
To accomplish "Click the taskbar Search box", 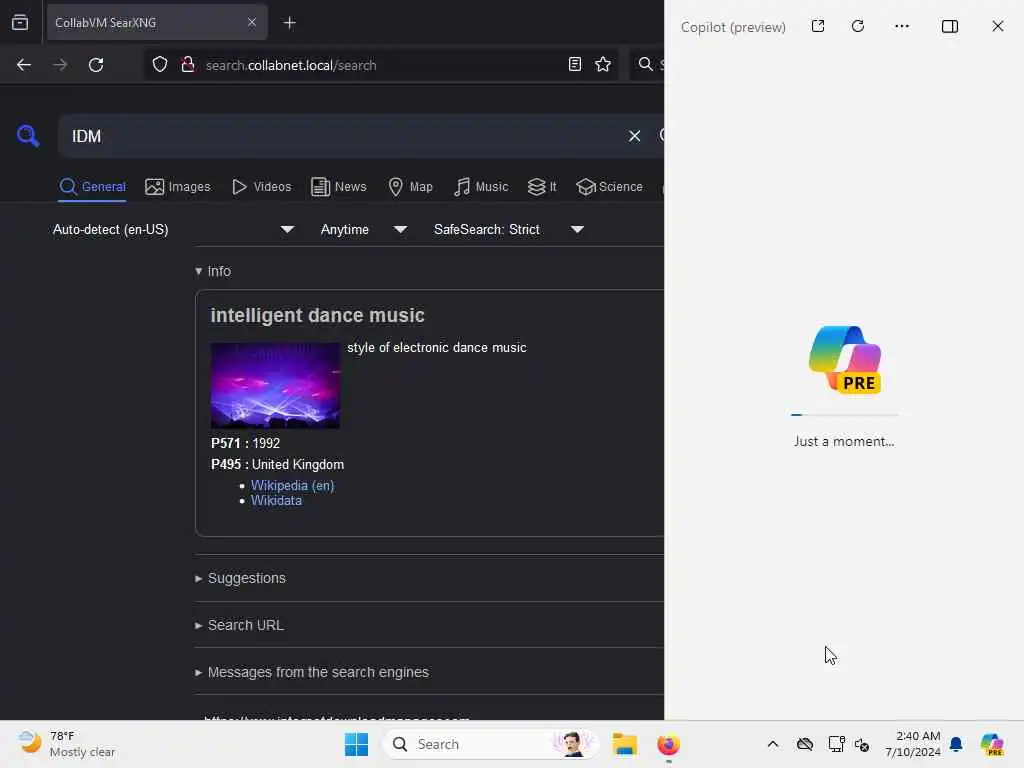I will pyautogui.click(x=490, y=744).
